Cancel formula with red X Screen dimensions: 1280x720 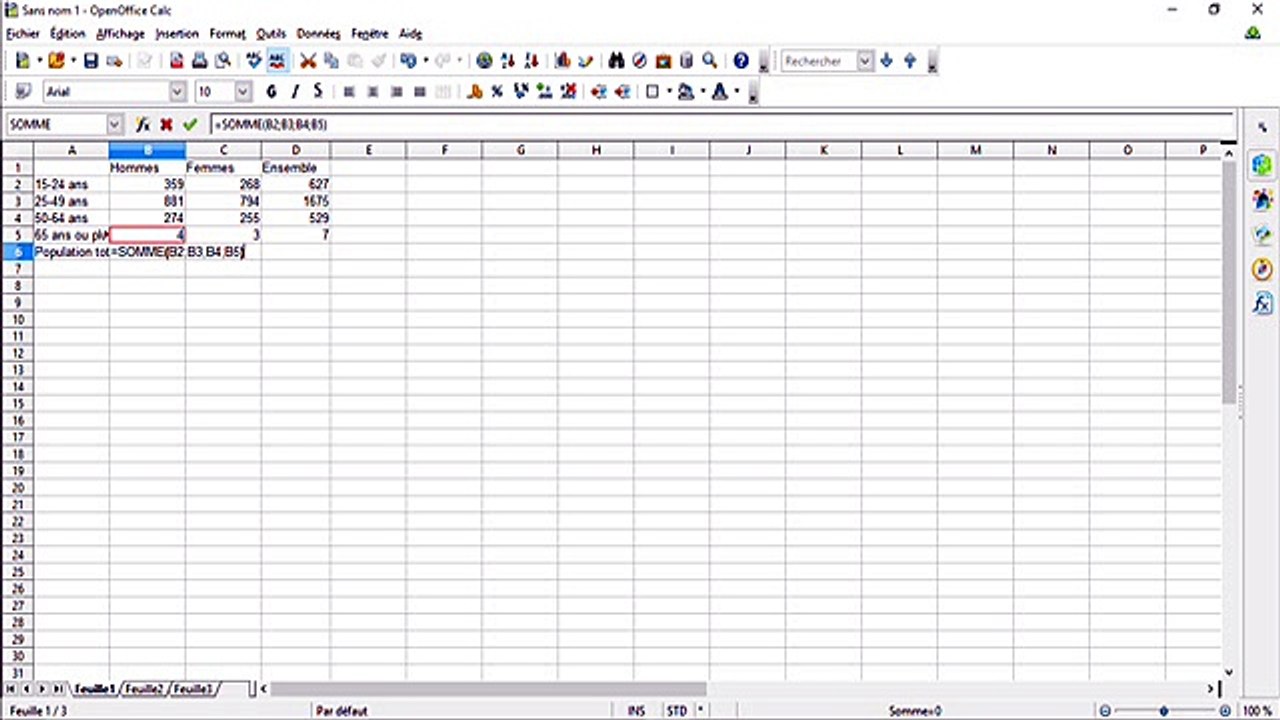[x=166, y=125]
